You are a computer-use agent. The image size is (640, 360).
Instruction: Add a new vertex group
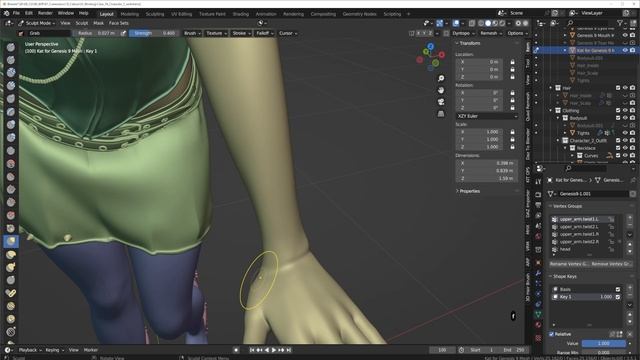click(x=630, y=218)
